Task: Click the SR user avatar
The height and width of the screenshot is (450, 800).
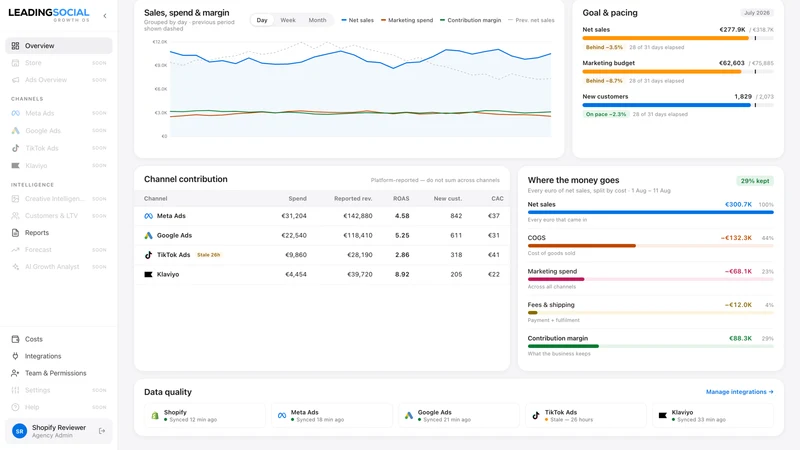Action: (x=19, y=431)
